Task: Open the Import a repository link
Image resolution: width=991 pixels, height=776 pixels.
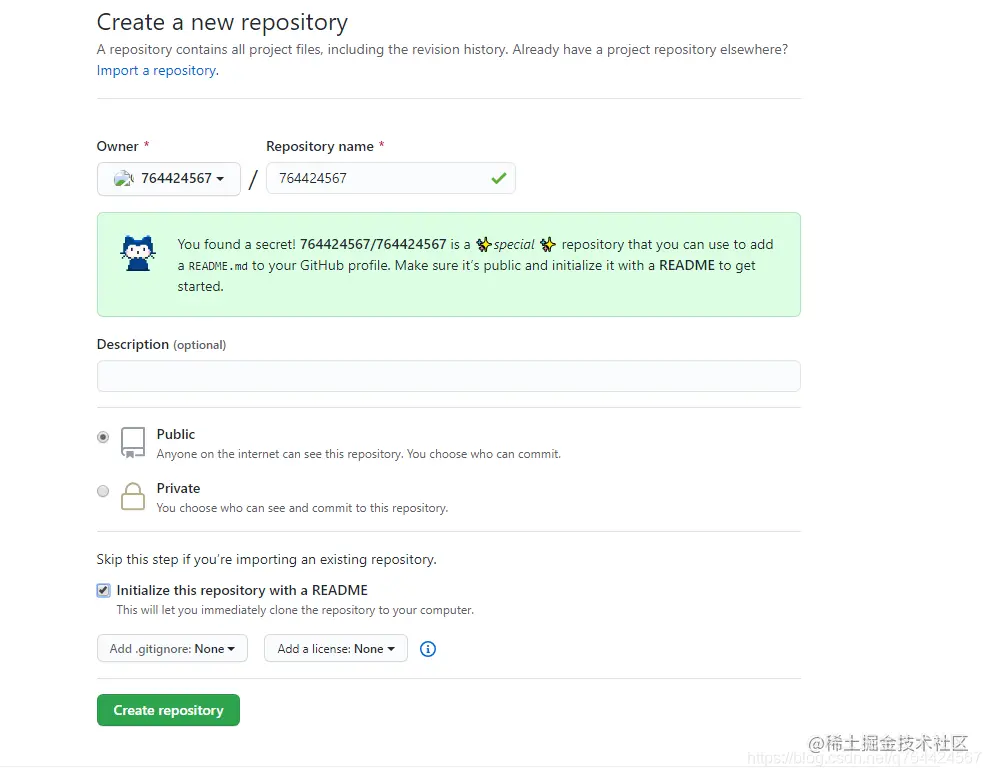Action: point(156,70)
